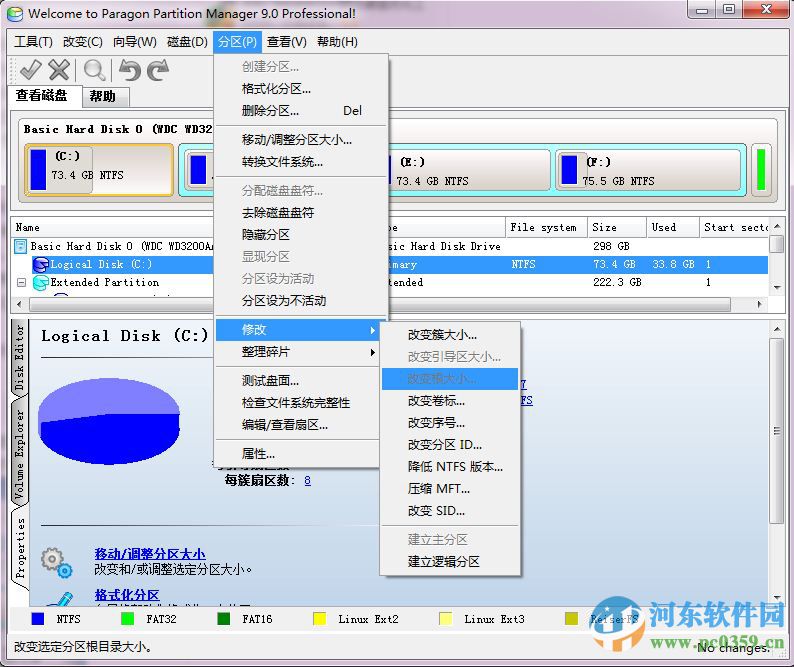This screenshot has width=794, height=667.
Task: Click the Redo arrow toolbar icon
Action: [x=157, y=70]
